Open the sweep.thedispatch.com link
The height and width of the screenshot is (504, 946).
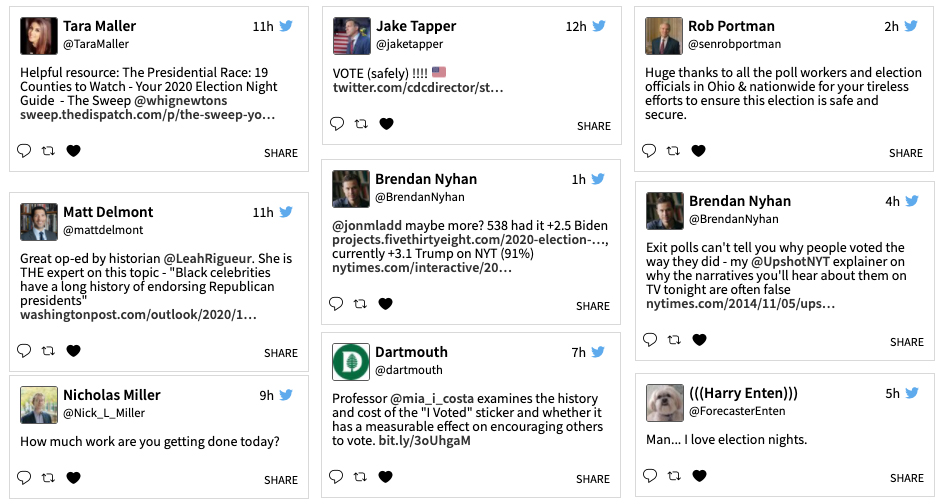coord(148,115)
